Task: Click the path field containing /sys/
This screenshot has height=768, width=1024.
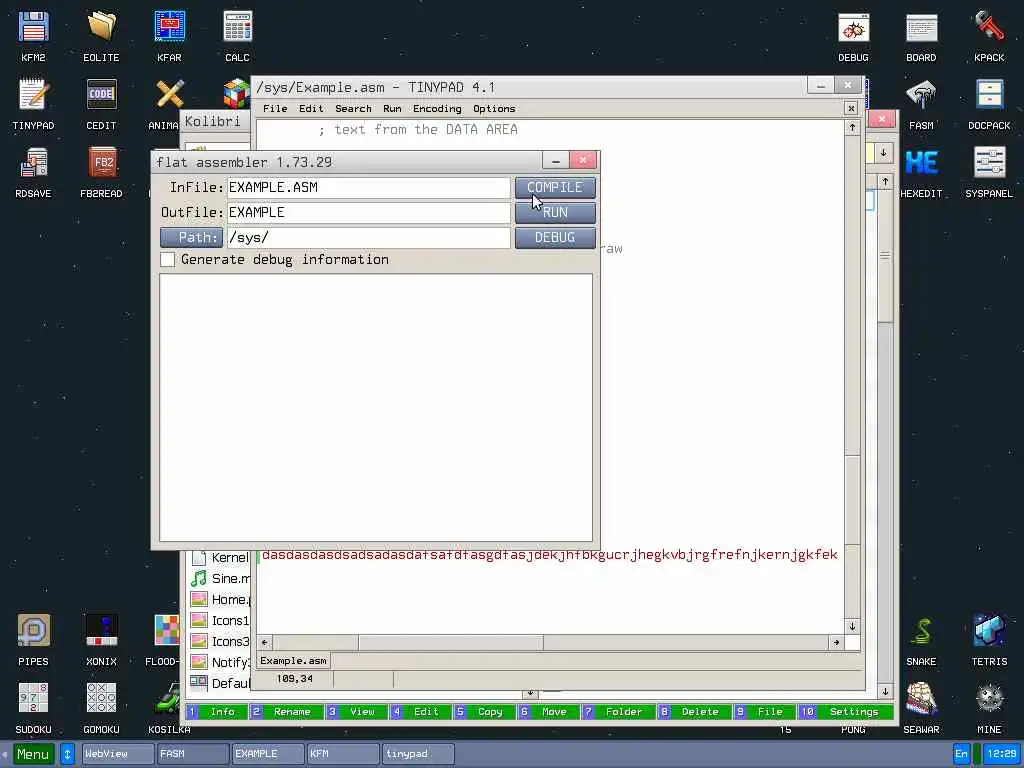Action: (368, 238)
